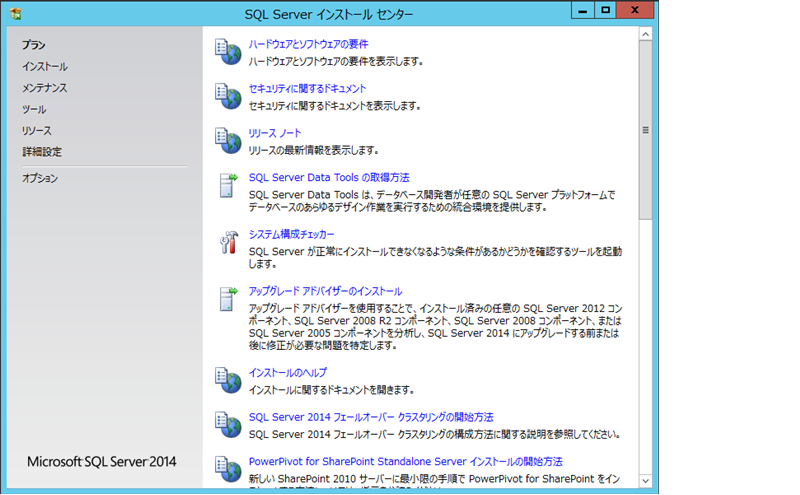Maximize the SQL Server インストール センター window
The image size is (800, 495).
(x=605, y=10)
